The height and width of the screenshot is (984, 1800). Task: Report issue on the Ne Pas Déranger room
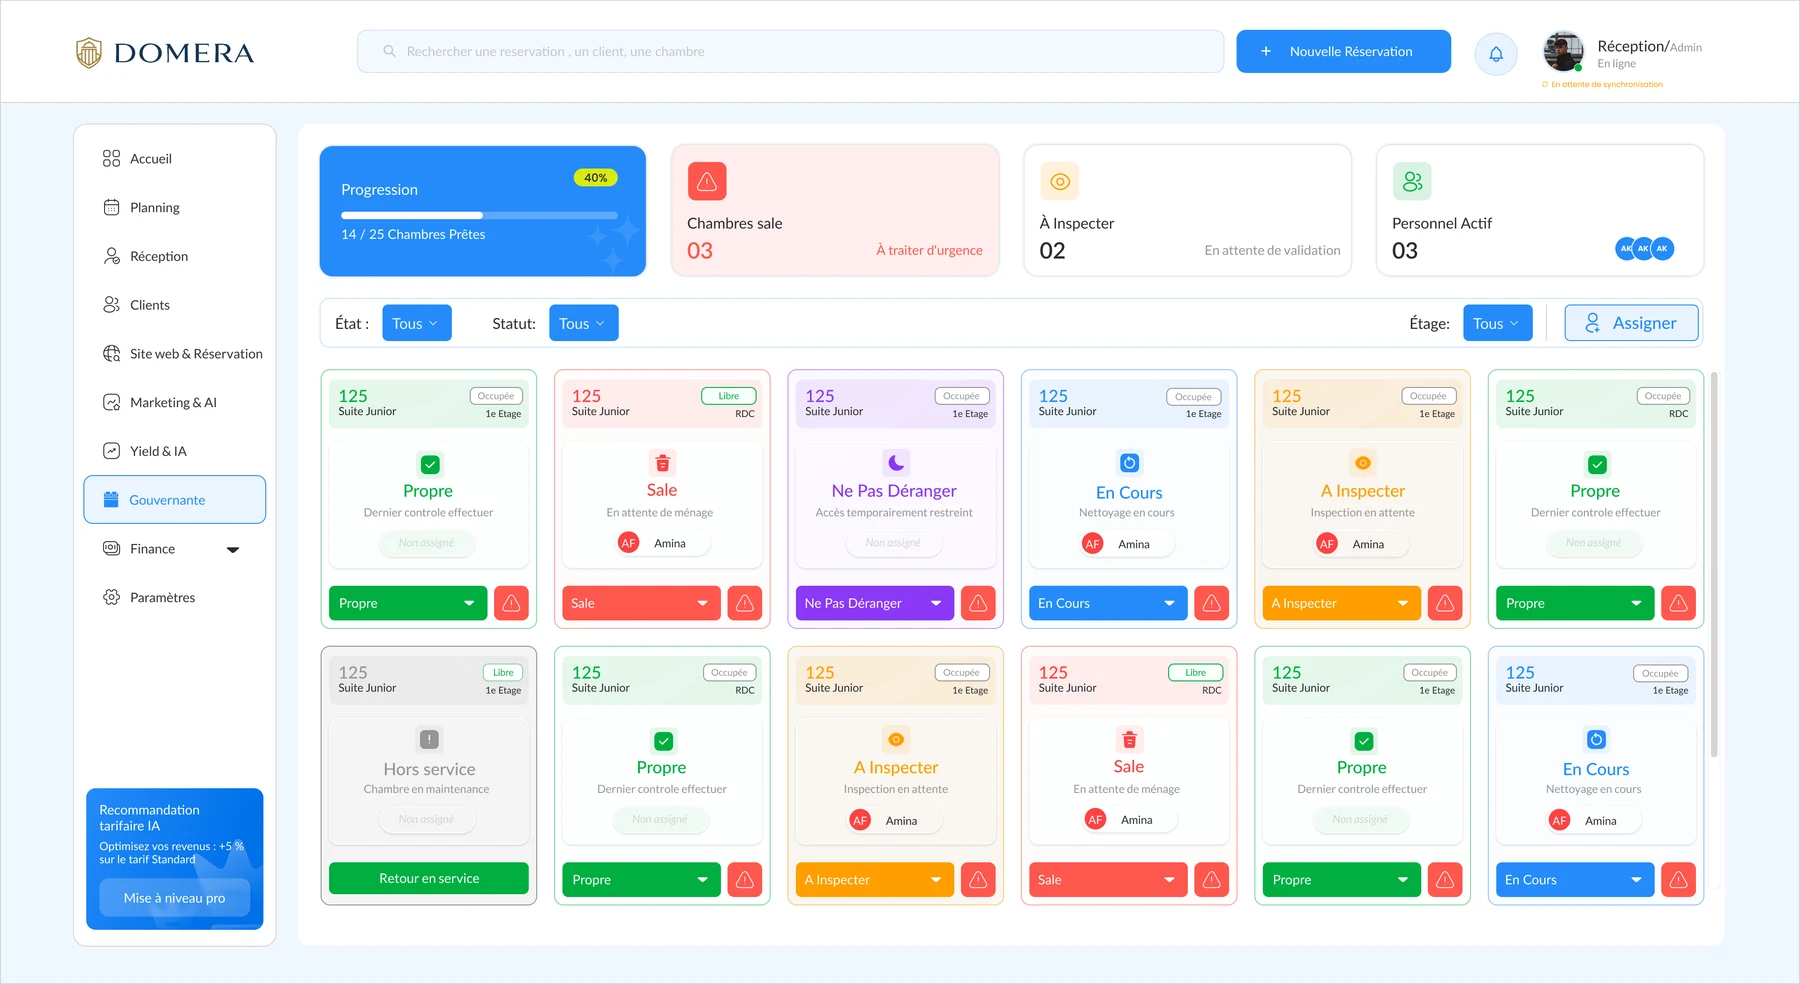[x=978, y=603]
